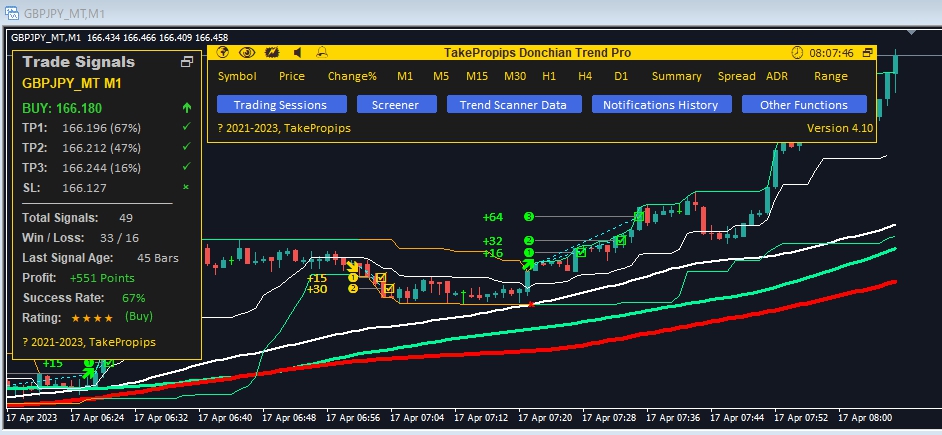942x435 pixels.
Task: Click the green circle 3 marker at +64
Action: click(x=529, y=216)
